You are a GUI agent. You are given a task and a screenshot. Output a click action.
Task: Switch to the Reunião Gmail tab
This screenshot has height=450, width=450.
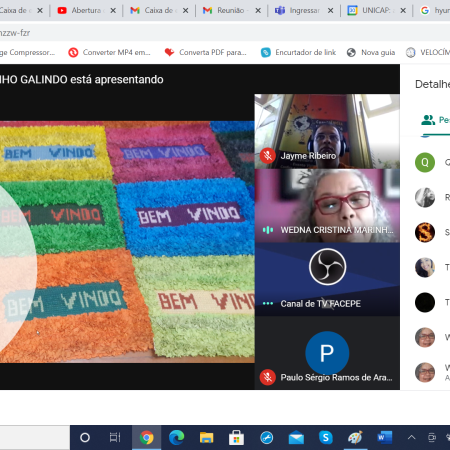coord(232,10)
